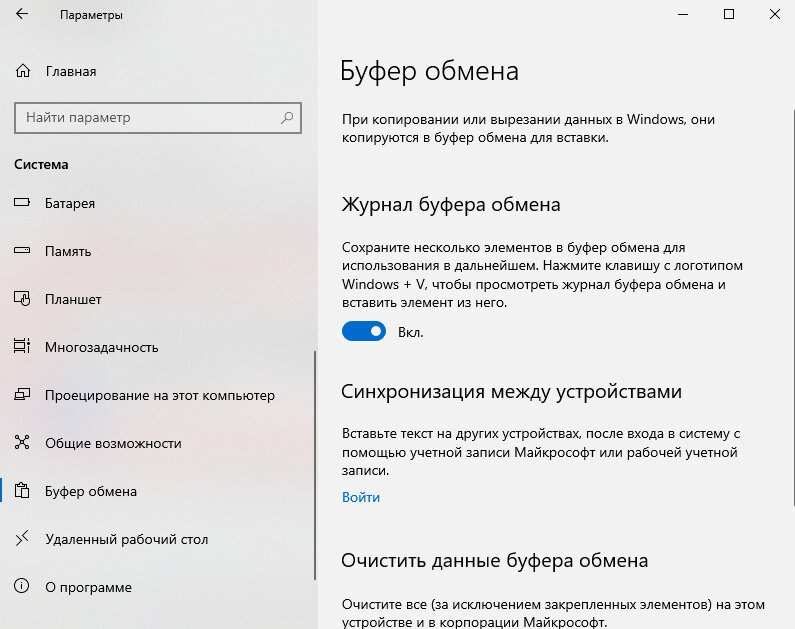Select Память in the sidebar
Screen dimensions: 795x629
pos(68,251)
